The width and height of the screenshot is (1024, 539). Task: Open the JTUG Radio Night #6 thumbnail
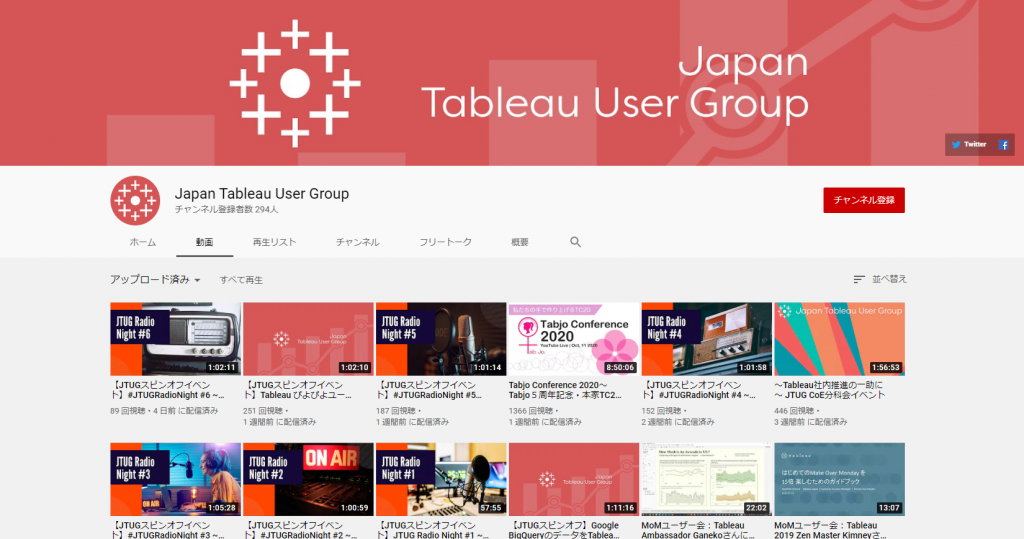[176, 338]
